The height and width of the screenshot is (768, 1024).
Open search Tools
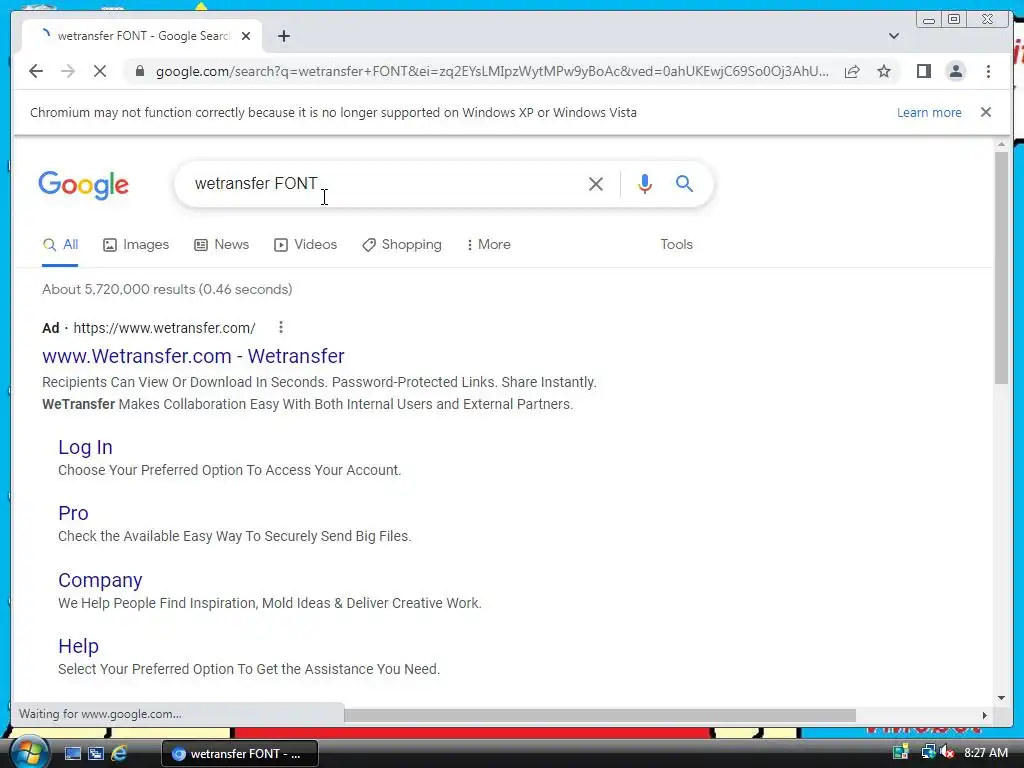(676, 244)
